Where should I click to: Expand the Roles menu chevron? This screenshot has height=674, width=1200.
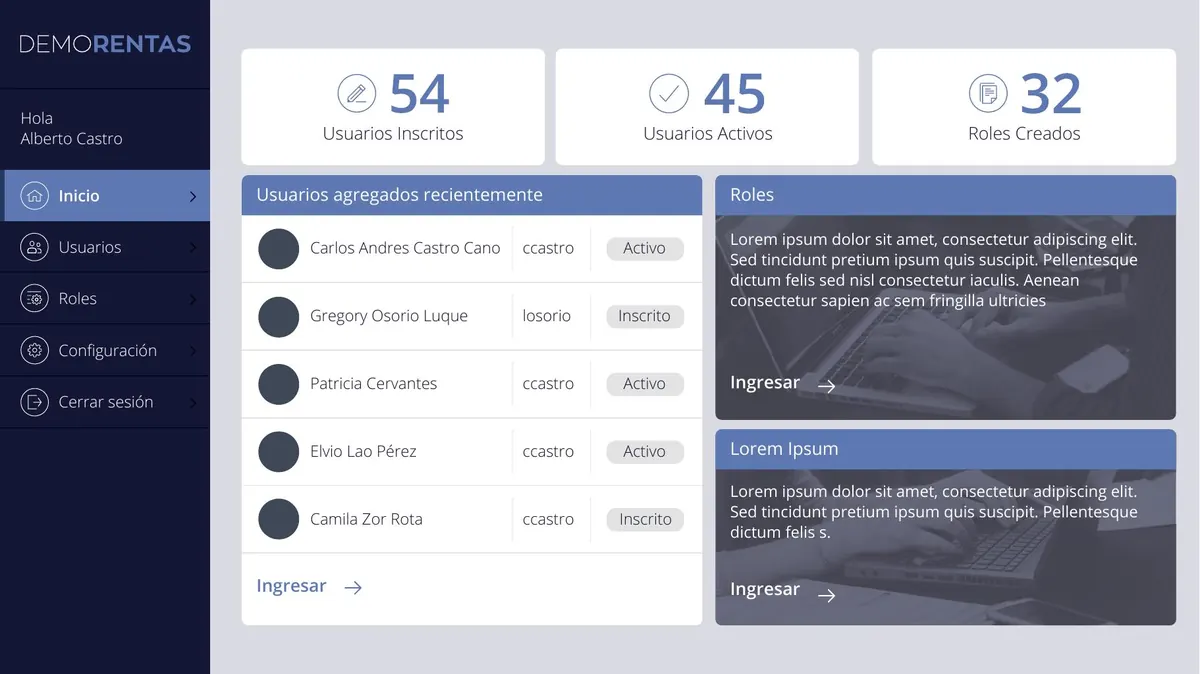193,299
